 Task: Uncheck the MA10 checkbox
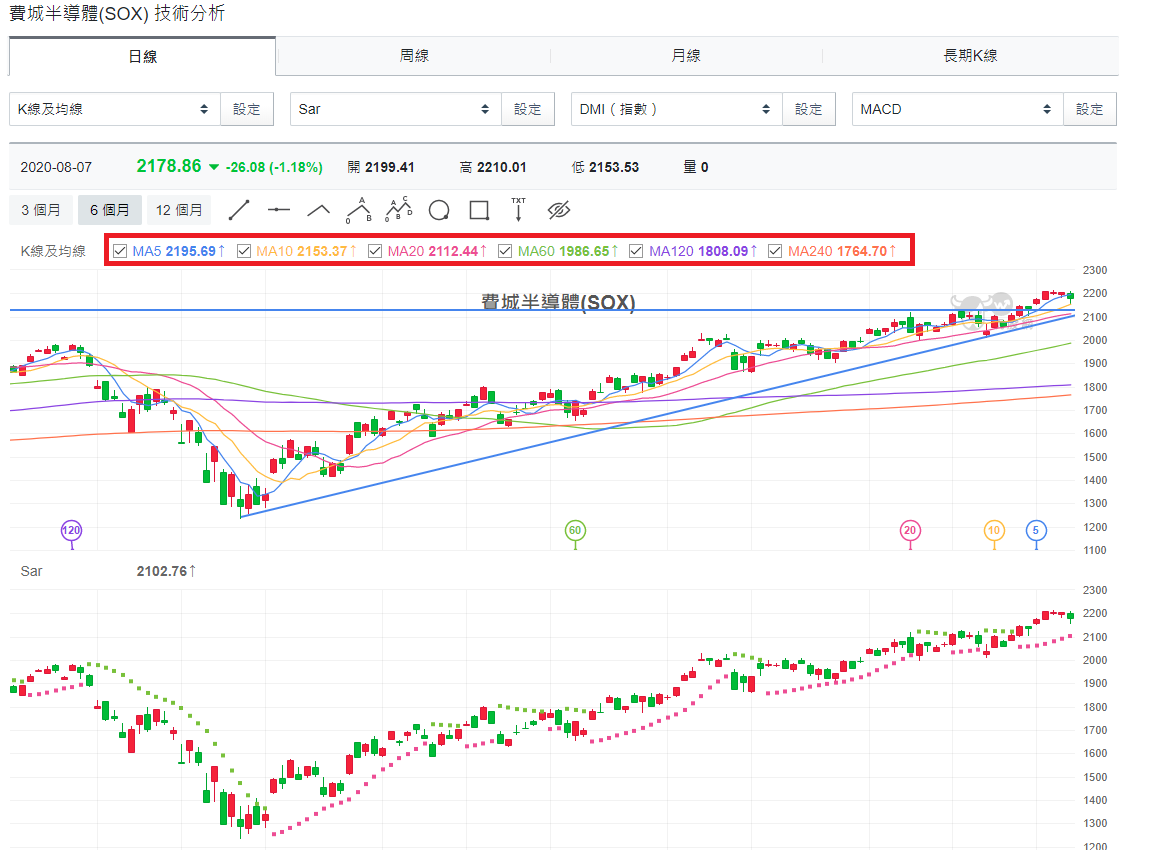[243, 251]
